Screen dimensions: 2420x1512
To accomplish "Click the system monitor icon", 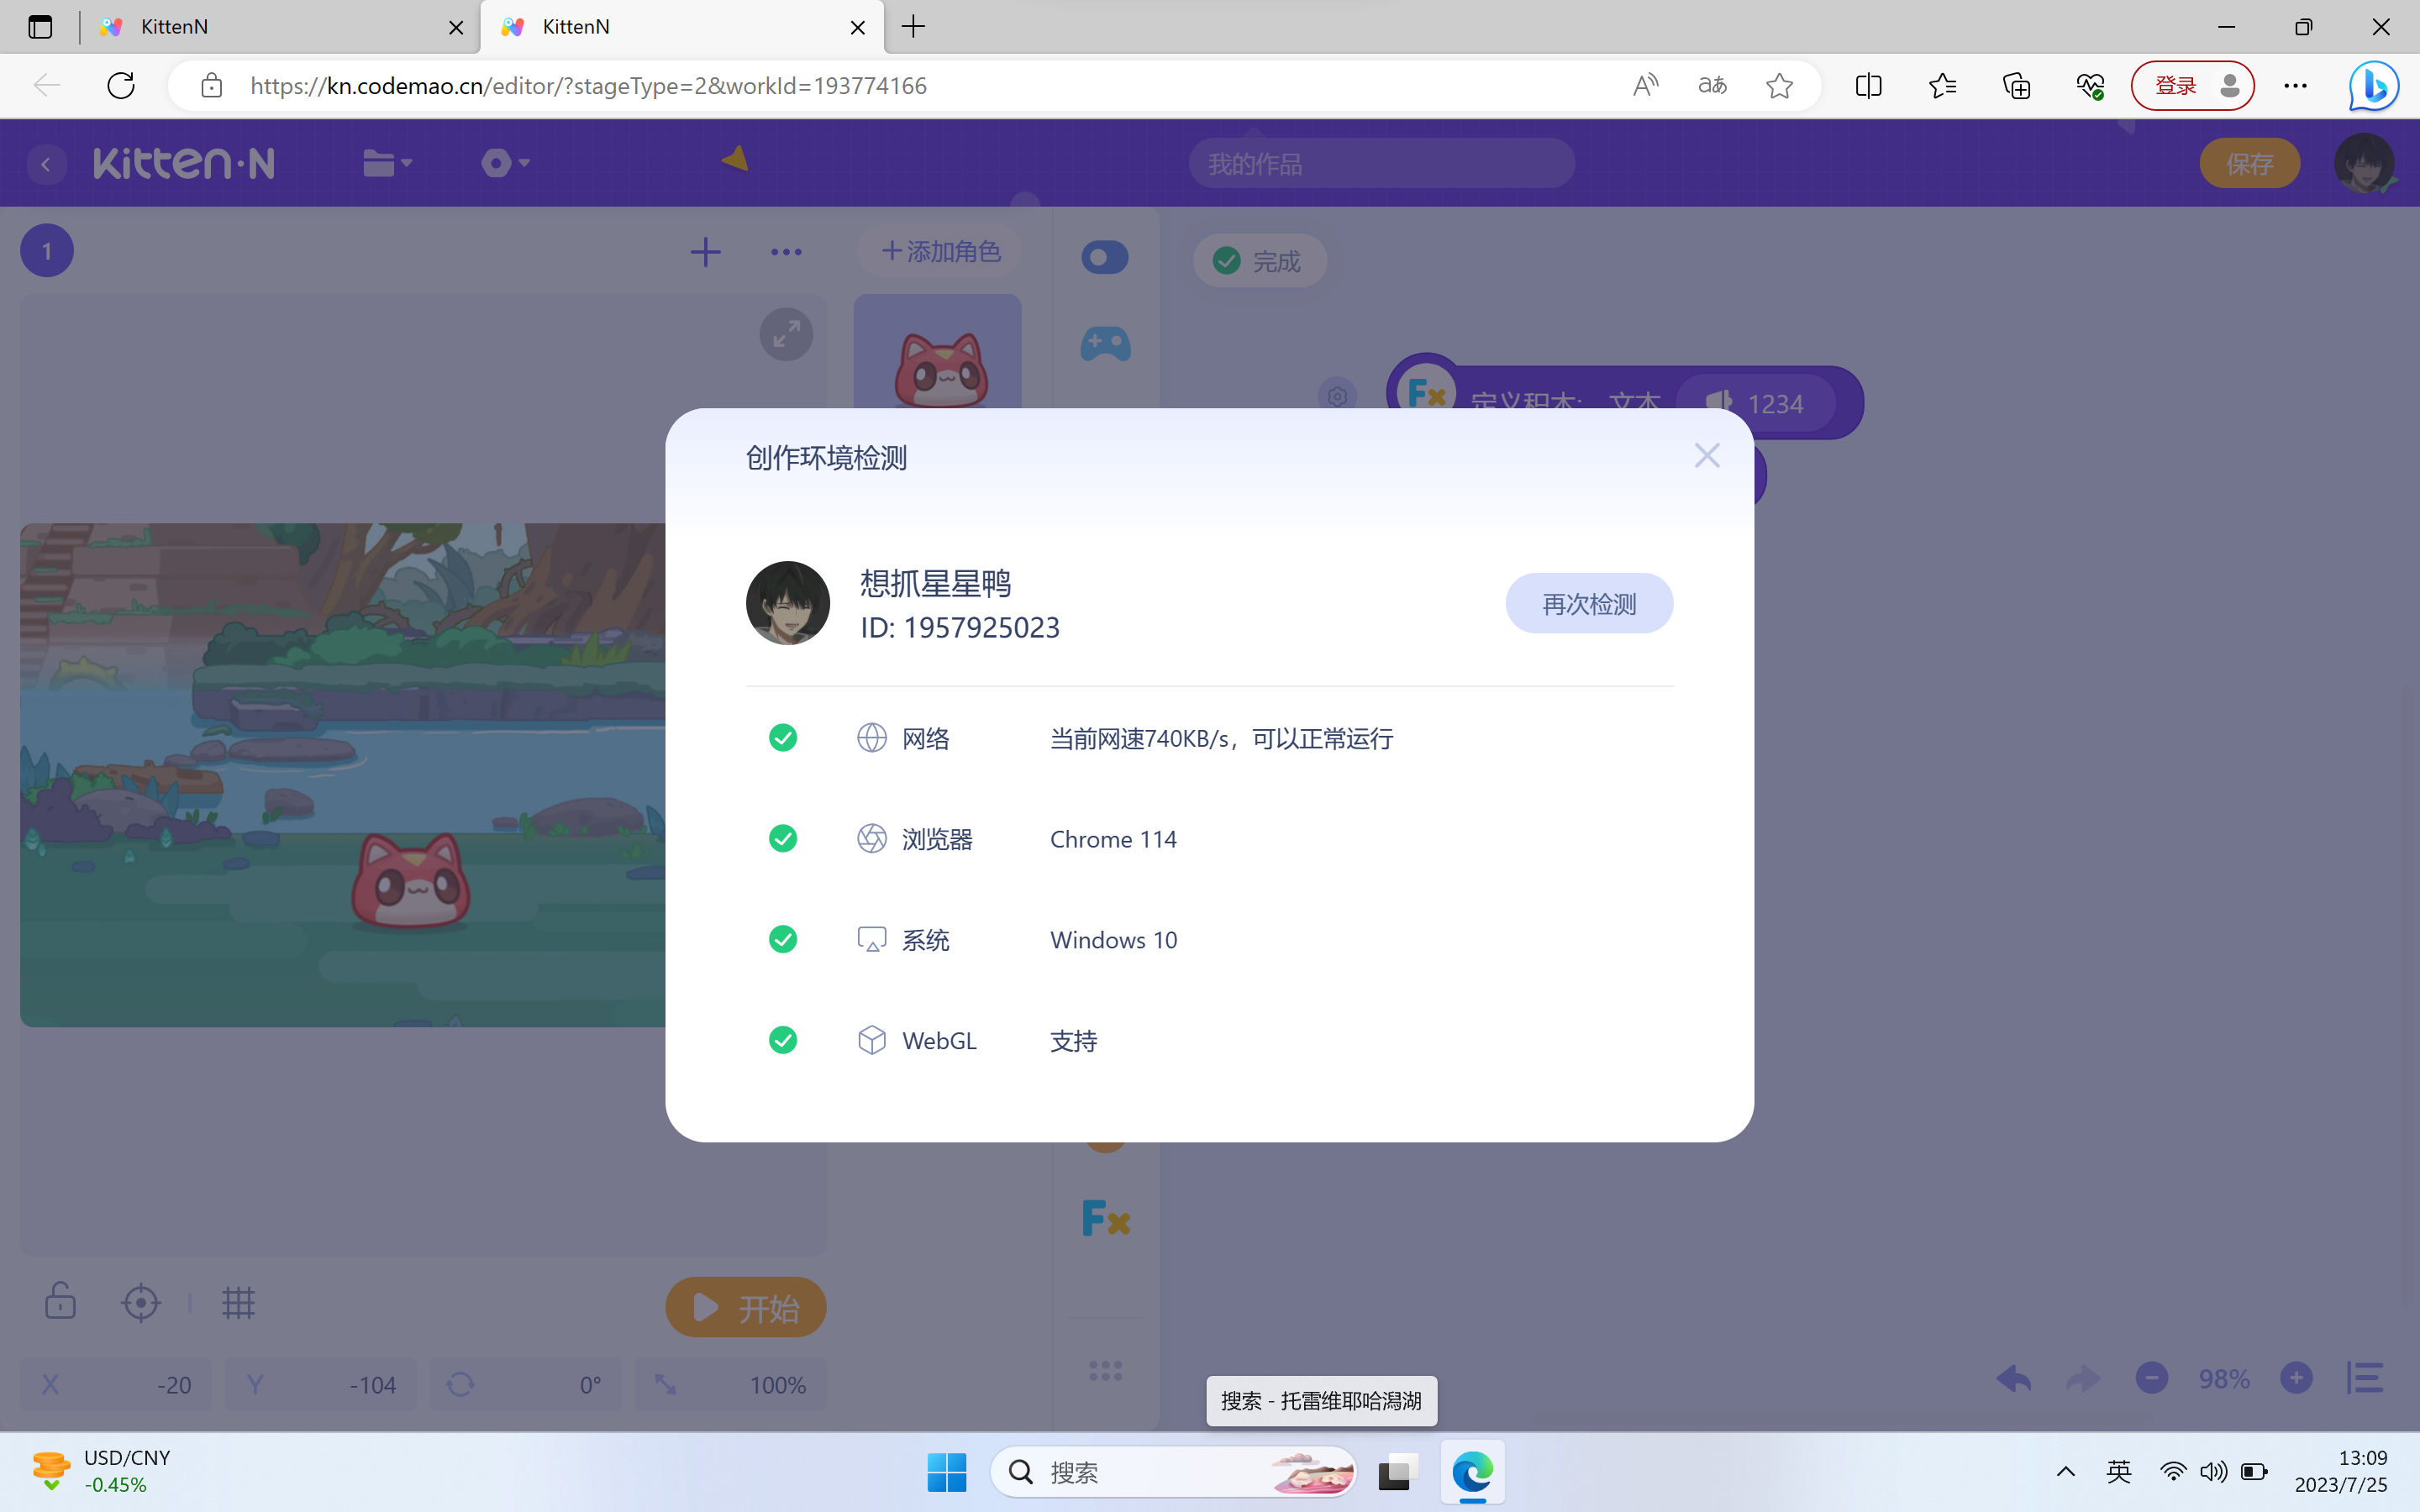I will tap(872, 939).
